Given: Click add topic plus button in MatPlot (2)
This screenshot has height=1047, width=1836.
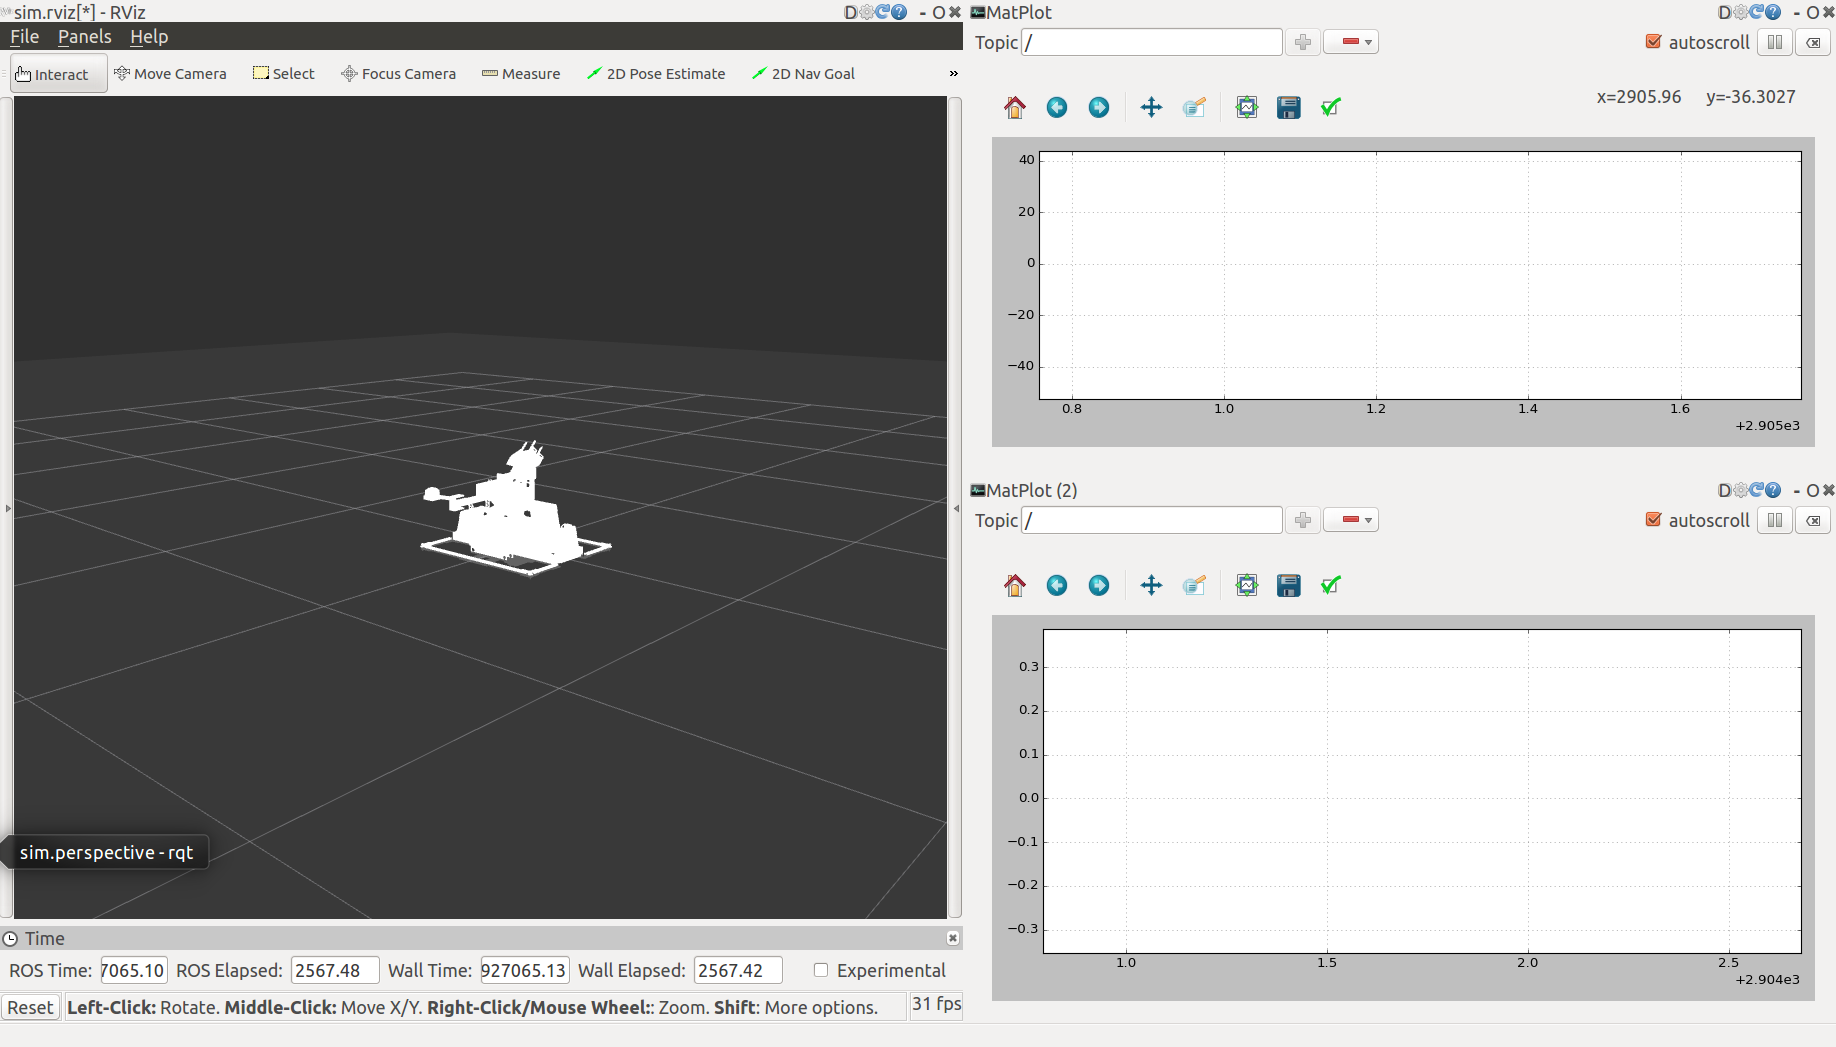Looking at the screenshot, I should point(1302,520).
